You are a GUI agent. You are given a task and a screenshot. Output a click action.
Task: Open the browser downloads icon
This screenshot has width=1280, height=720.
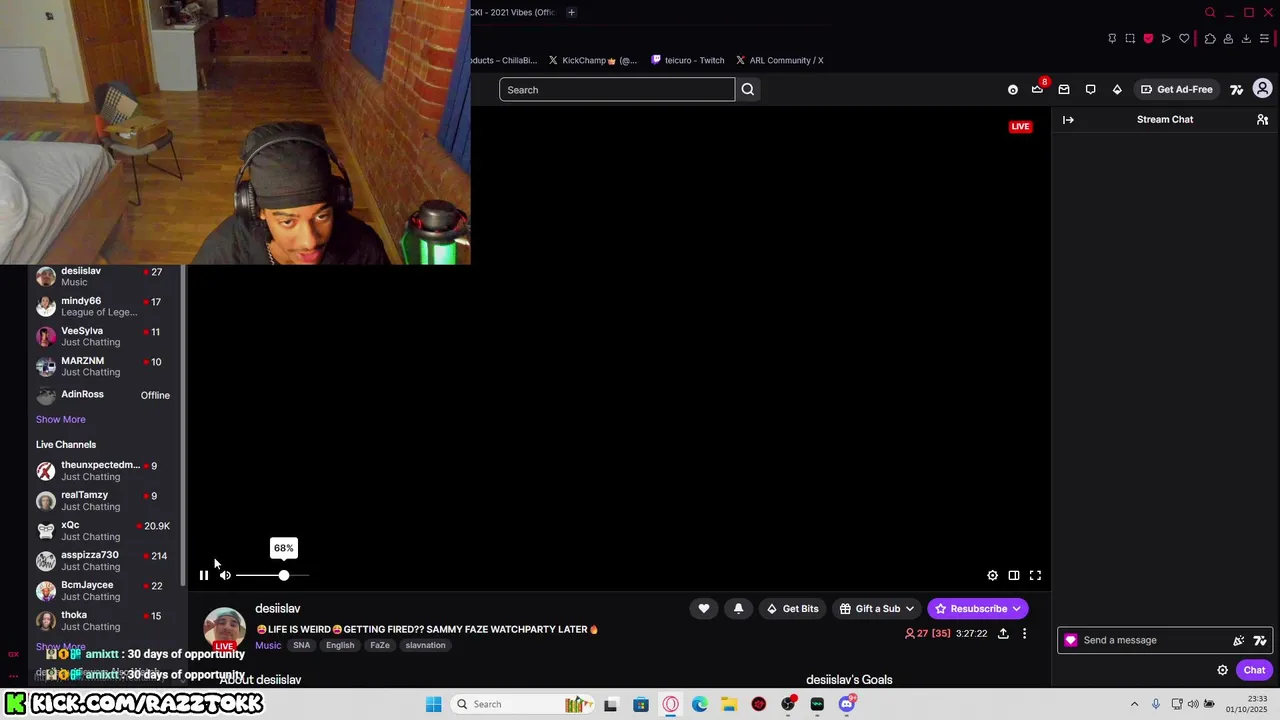point(1246,38)
